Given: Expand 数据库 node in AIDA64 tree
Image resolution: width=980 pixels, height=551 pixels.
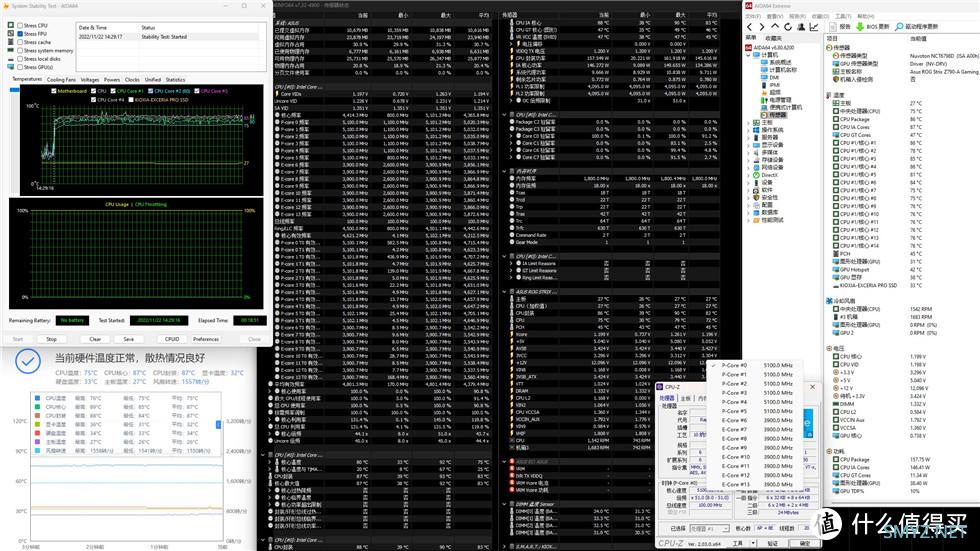Looking at the screenshot, I should (x=748, y=212).
